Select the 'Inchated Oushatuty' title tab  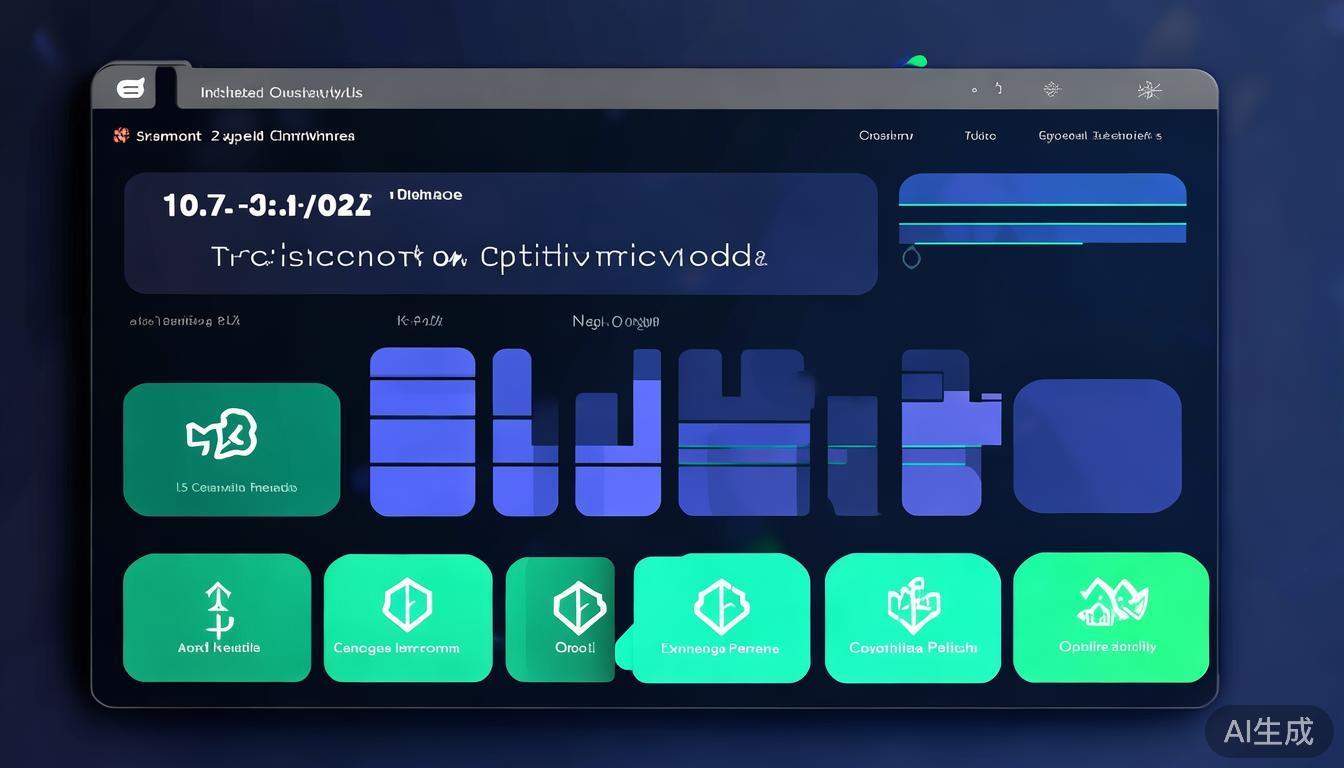pos(281,93)
